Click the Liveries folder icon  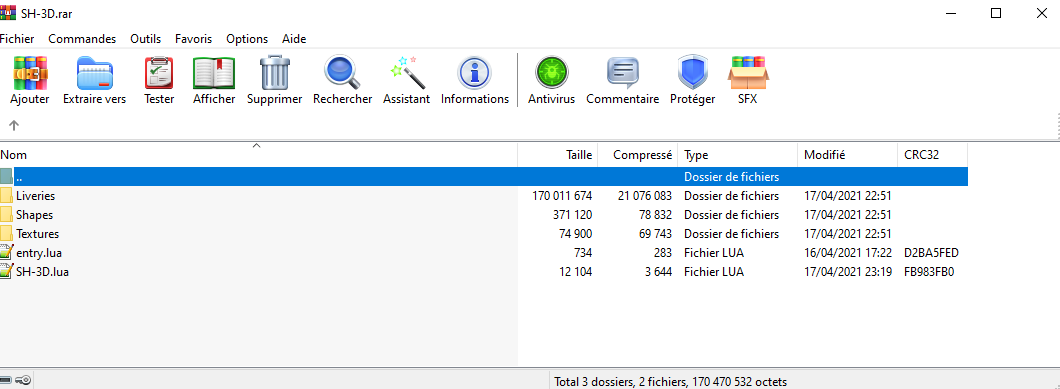(x=7, y=196)
